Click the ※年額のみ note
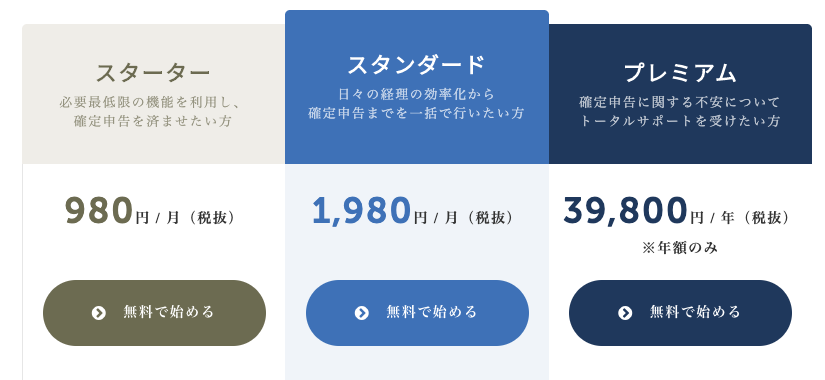This screenshot has width=825, height=380. [680, 248]
